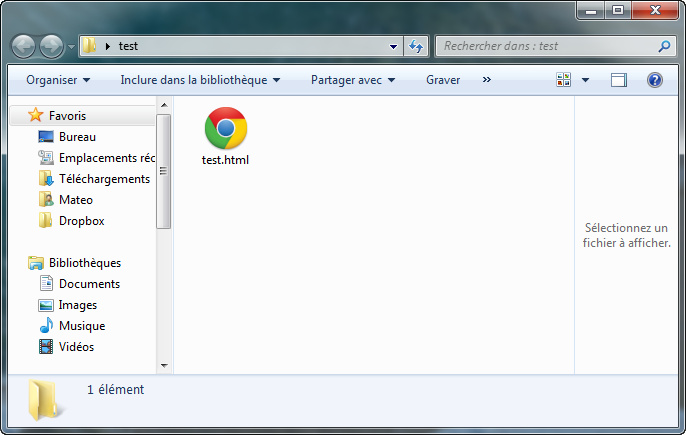The width and height of the screenshot is (686, 435).
Task: Click 'Sélectionnez un fichier à afficher' preview text
Action: pos(626,235)
